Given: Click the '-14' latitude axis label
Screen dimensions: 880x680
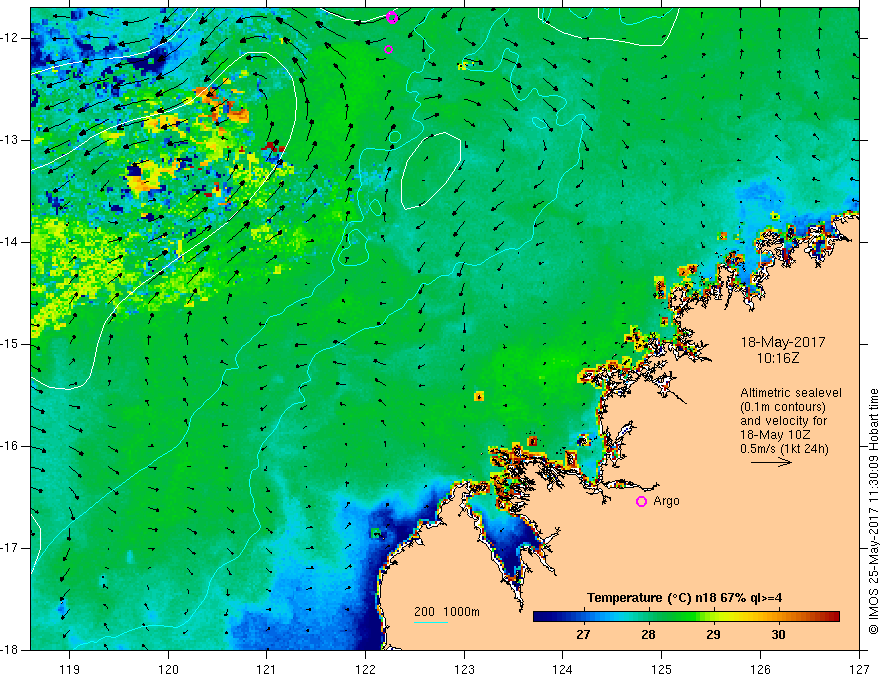Looking at the screenshot, I should [12, 242].
